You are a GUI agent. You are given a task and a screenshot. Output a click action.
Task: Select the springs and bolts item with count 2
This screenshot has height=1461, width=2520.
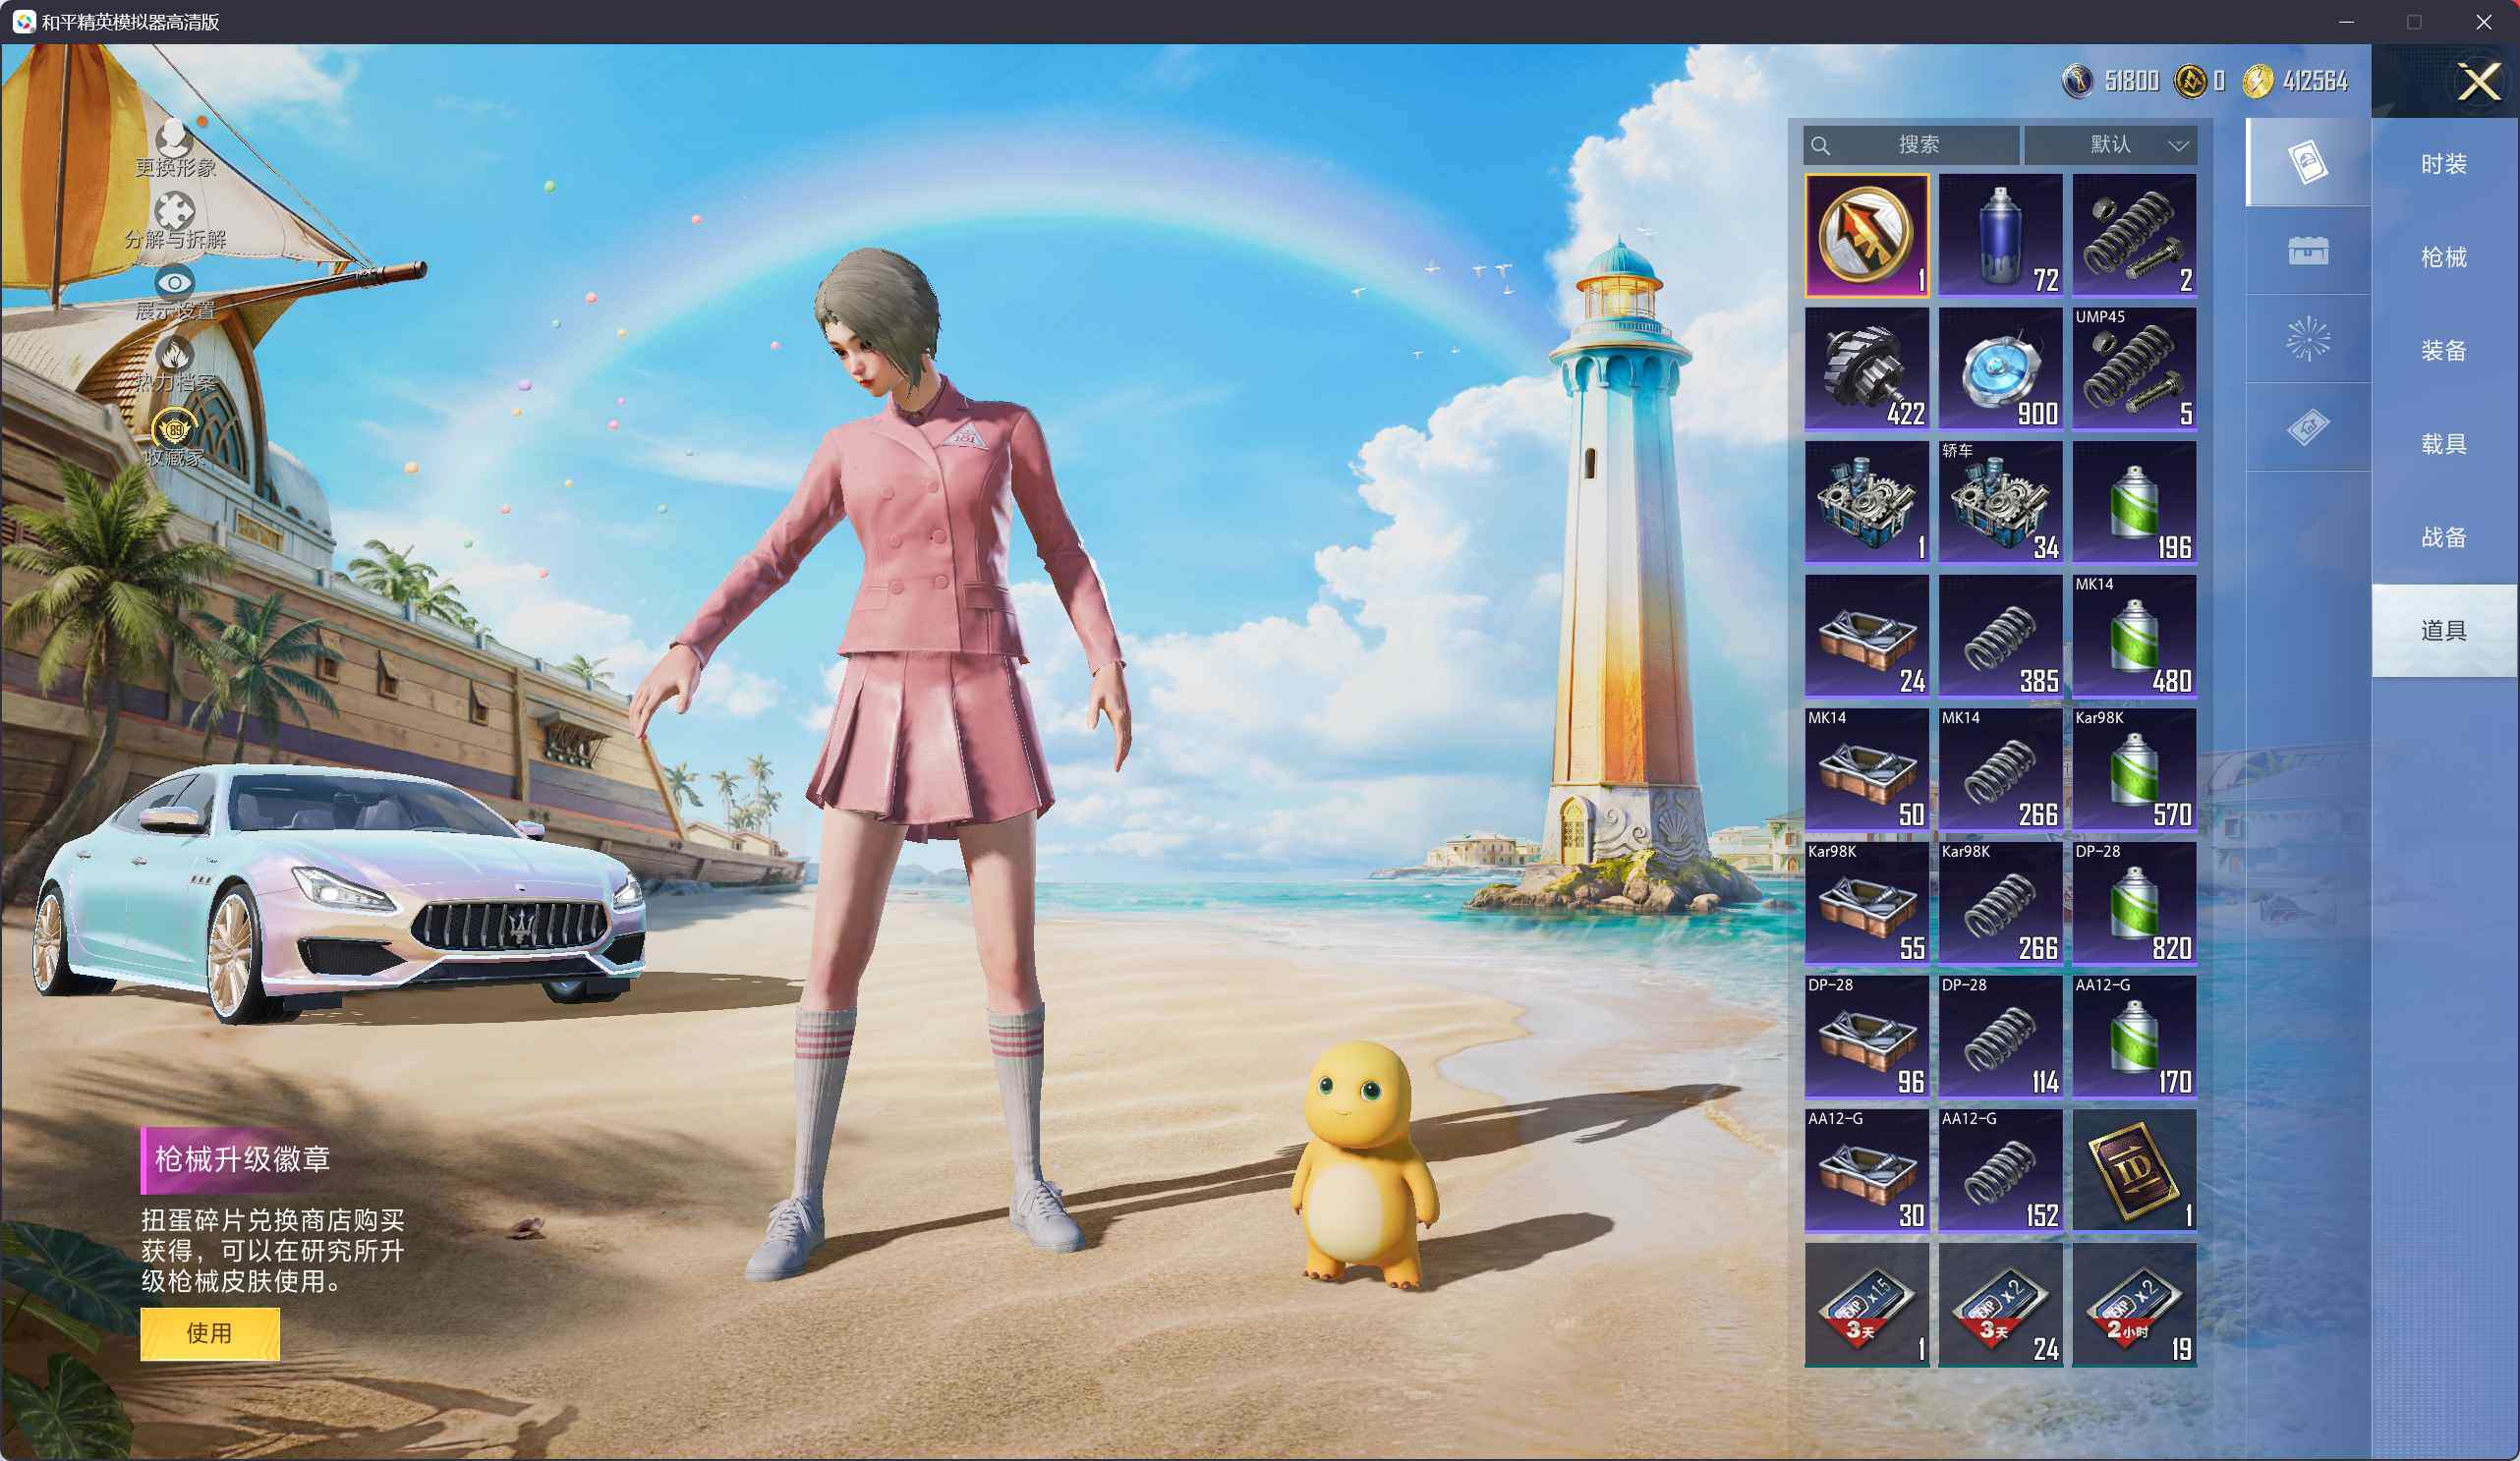2134,235
